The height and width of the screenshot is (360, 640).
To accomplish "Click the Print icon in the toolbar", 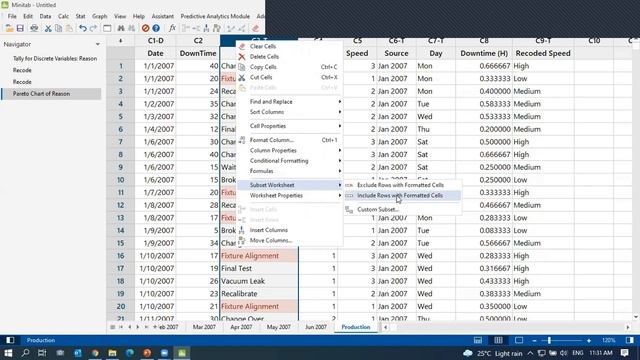I will 34,28.
